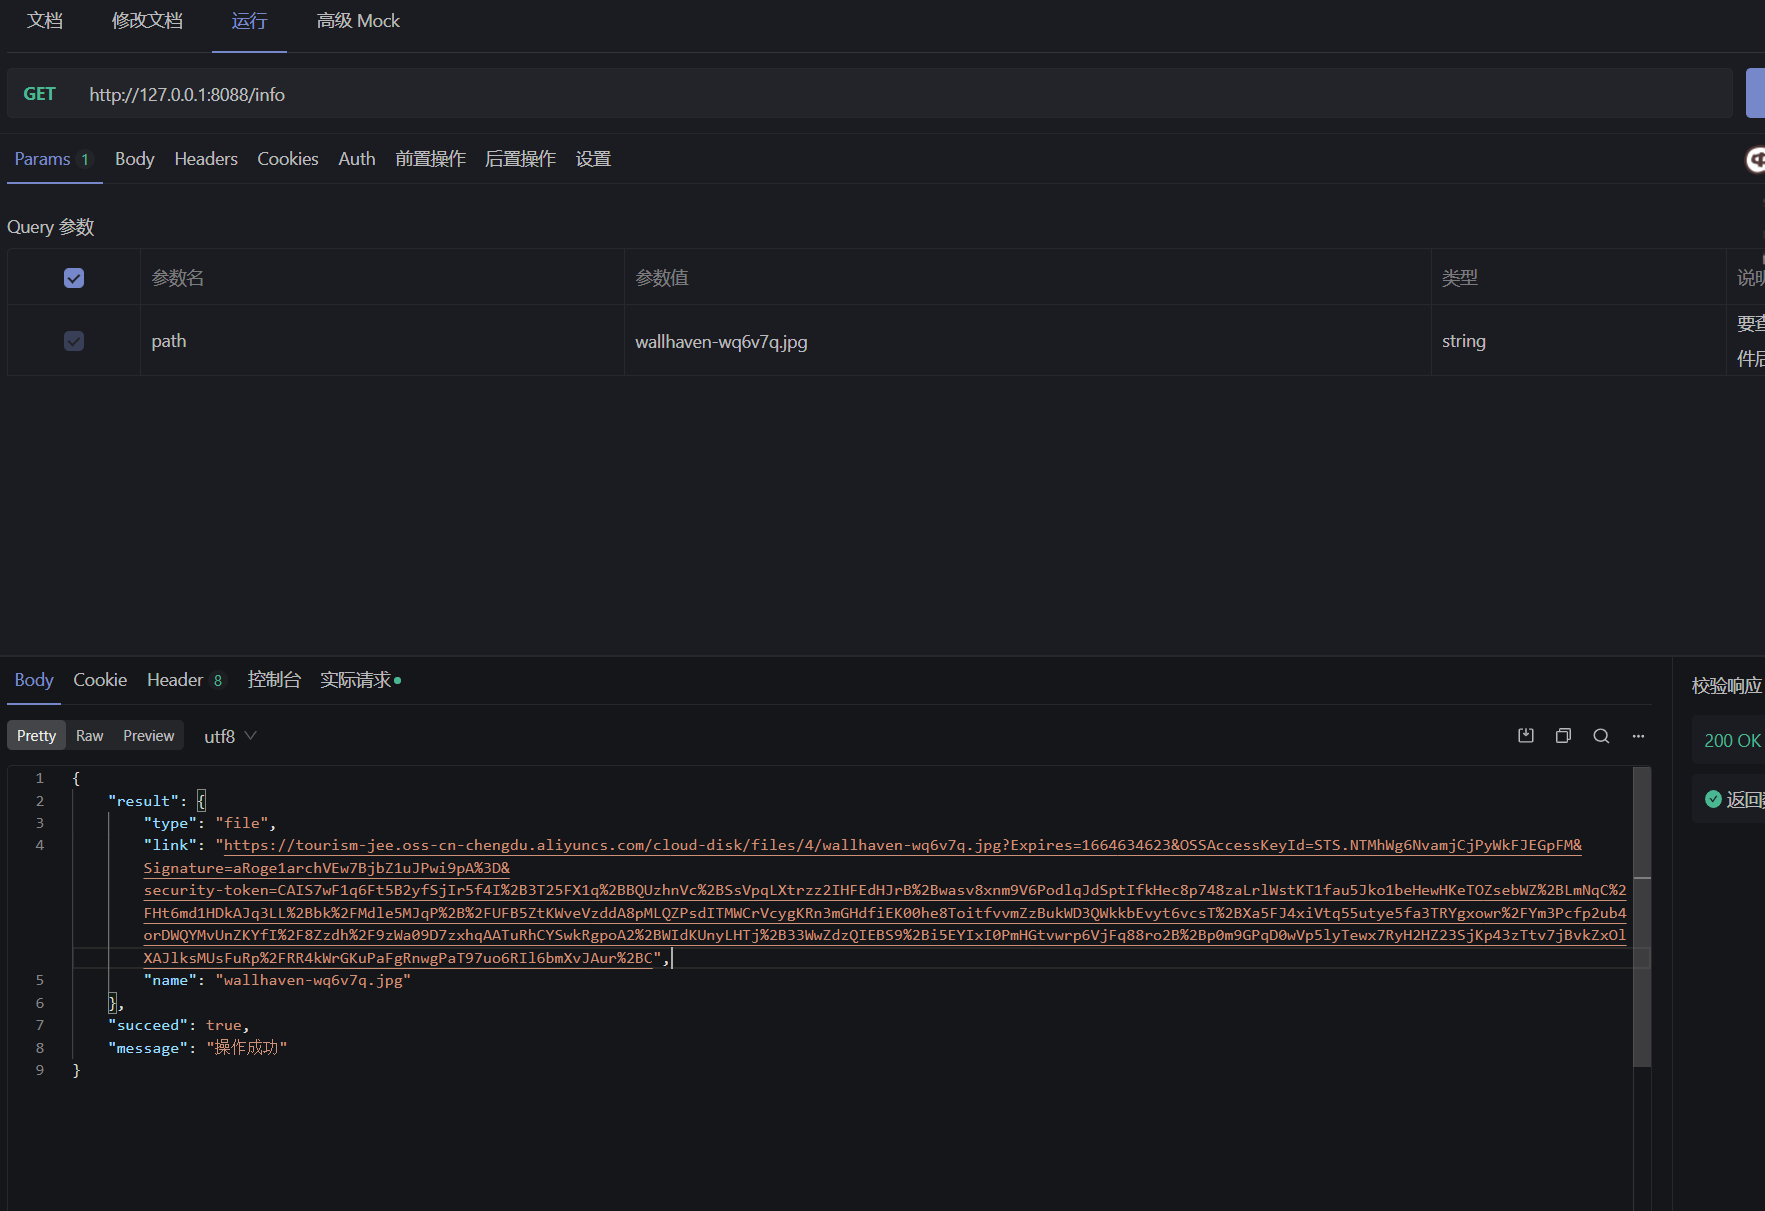Screen dimensions: 1765x1211
Task: Switch to the 高级 Mock tab
Action: point(358,20)
